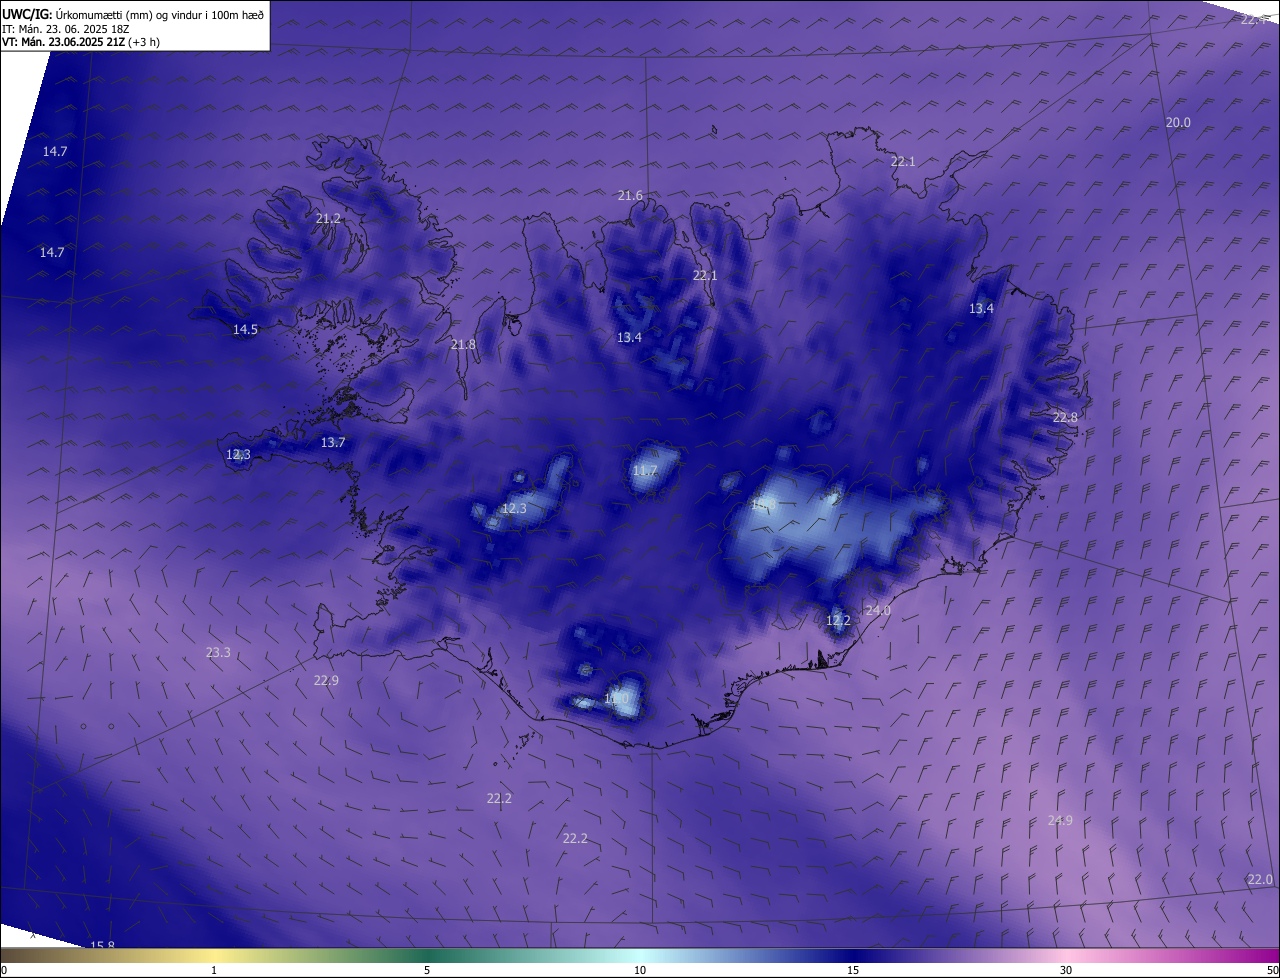Click the 22.8 value on the east coast

[1065, 417]
